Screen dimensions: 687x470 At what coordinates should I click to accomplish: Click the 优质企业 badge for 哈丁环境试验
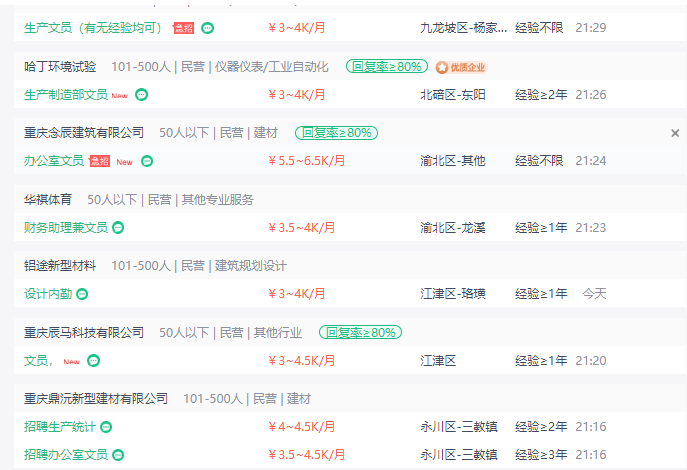point(461,67)
